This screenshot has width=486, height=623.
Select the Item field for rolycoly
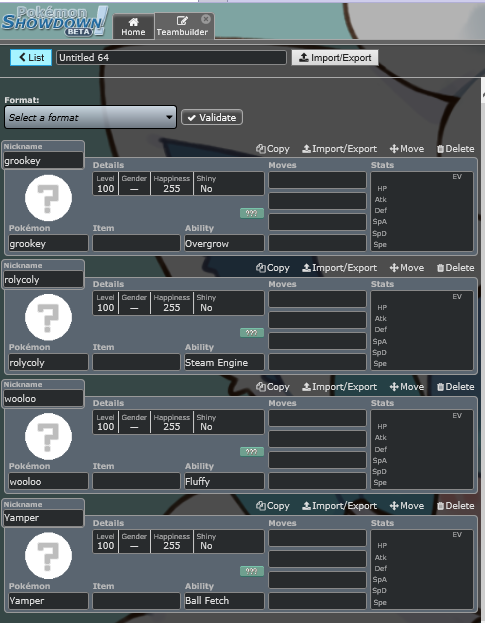[136, 362]
